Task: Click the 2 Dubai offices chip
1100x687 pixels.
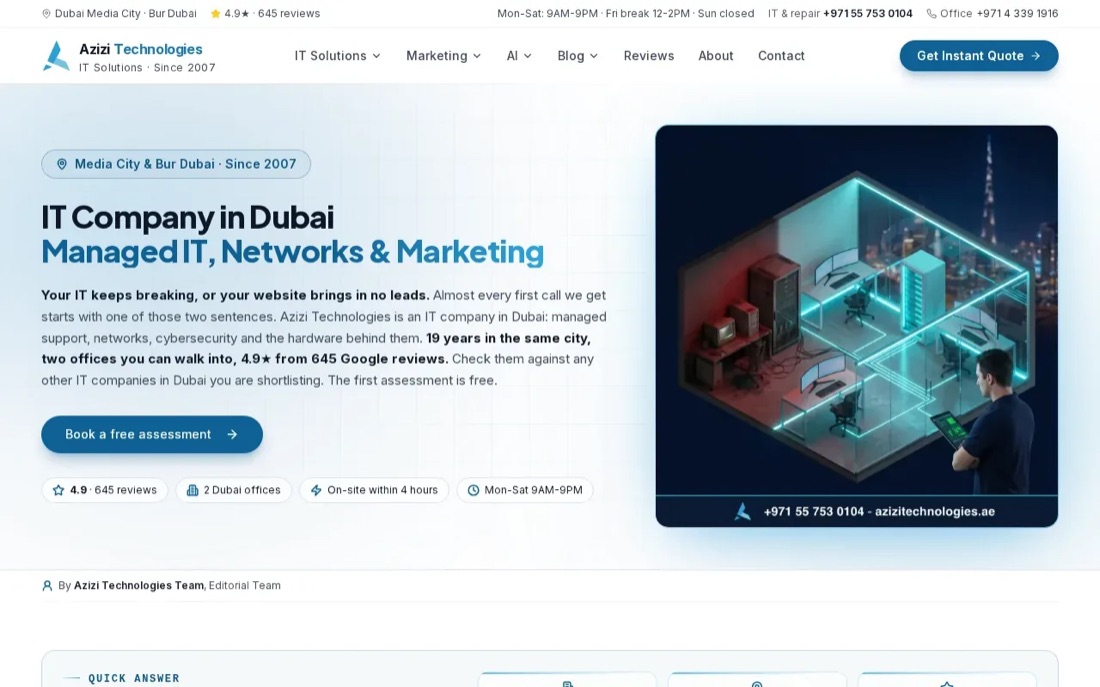Action: pos(235,490)
